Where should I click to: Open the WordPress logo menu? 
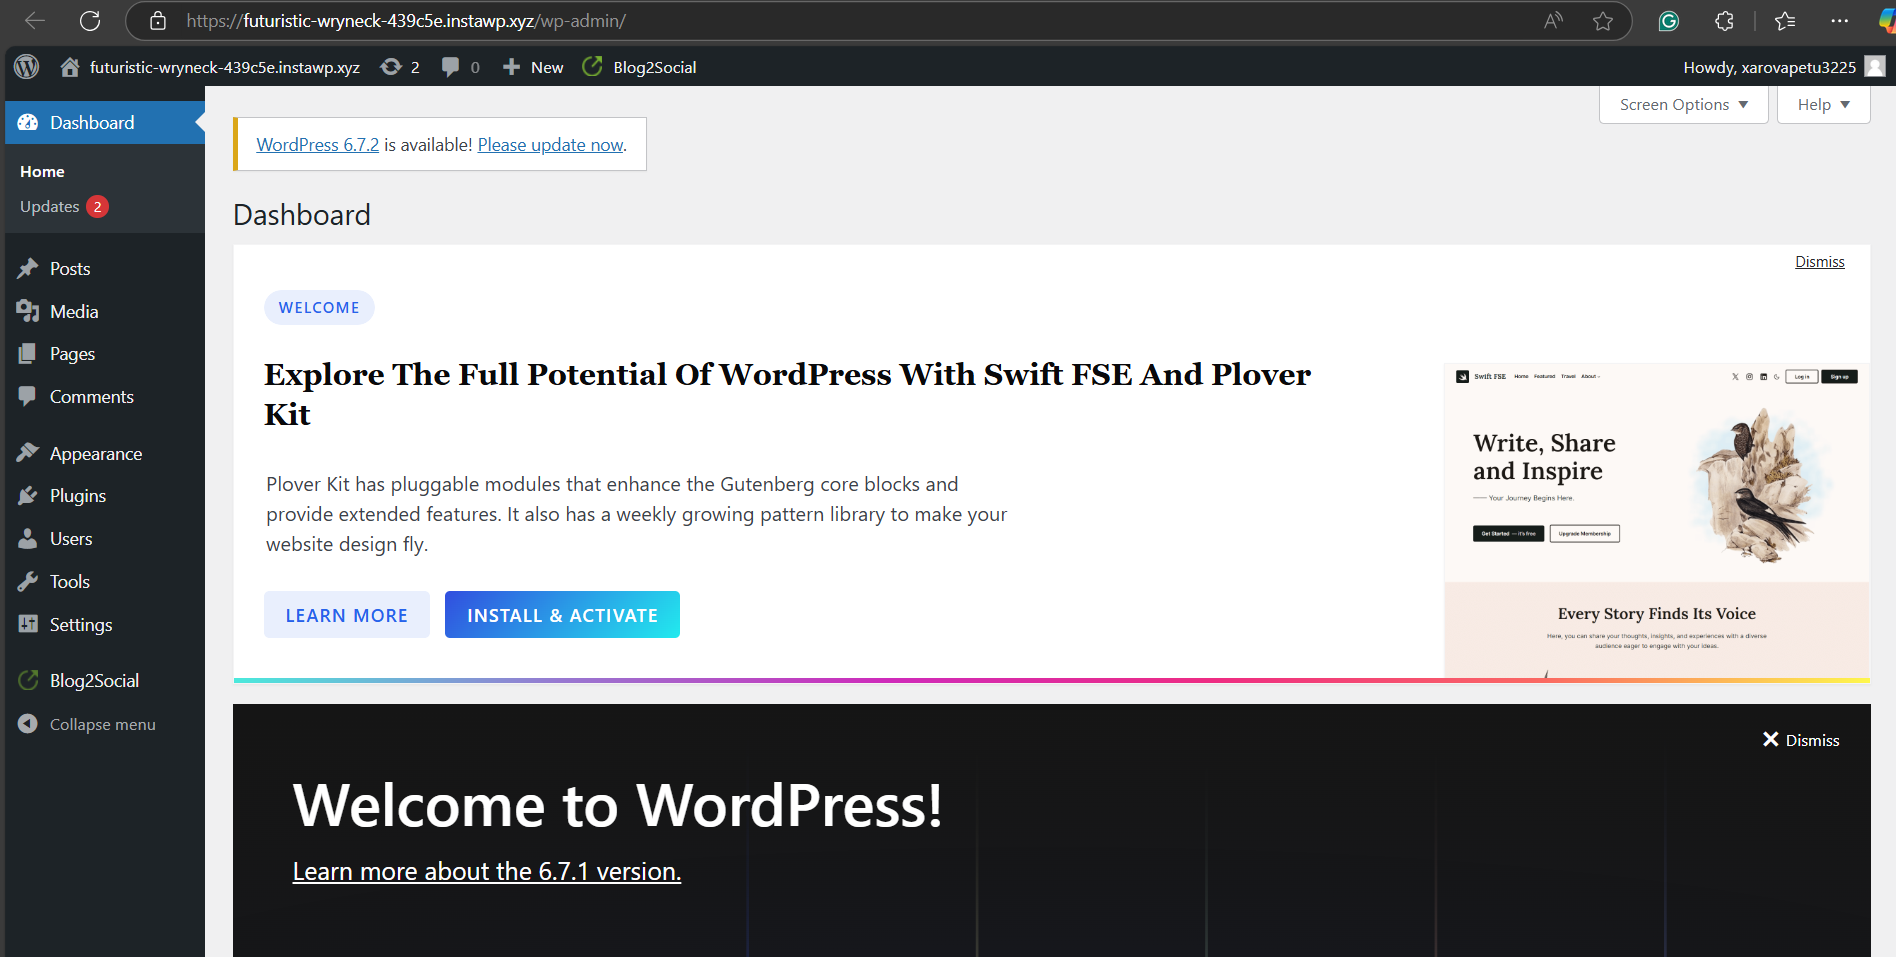[x=27, y=67]
